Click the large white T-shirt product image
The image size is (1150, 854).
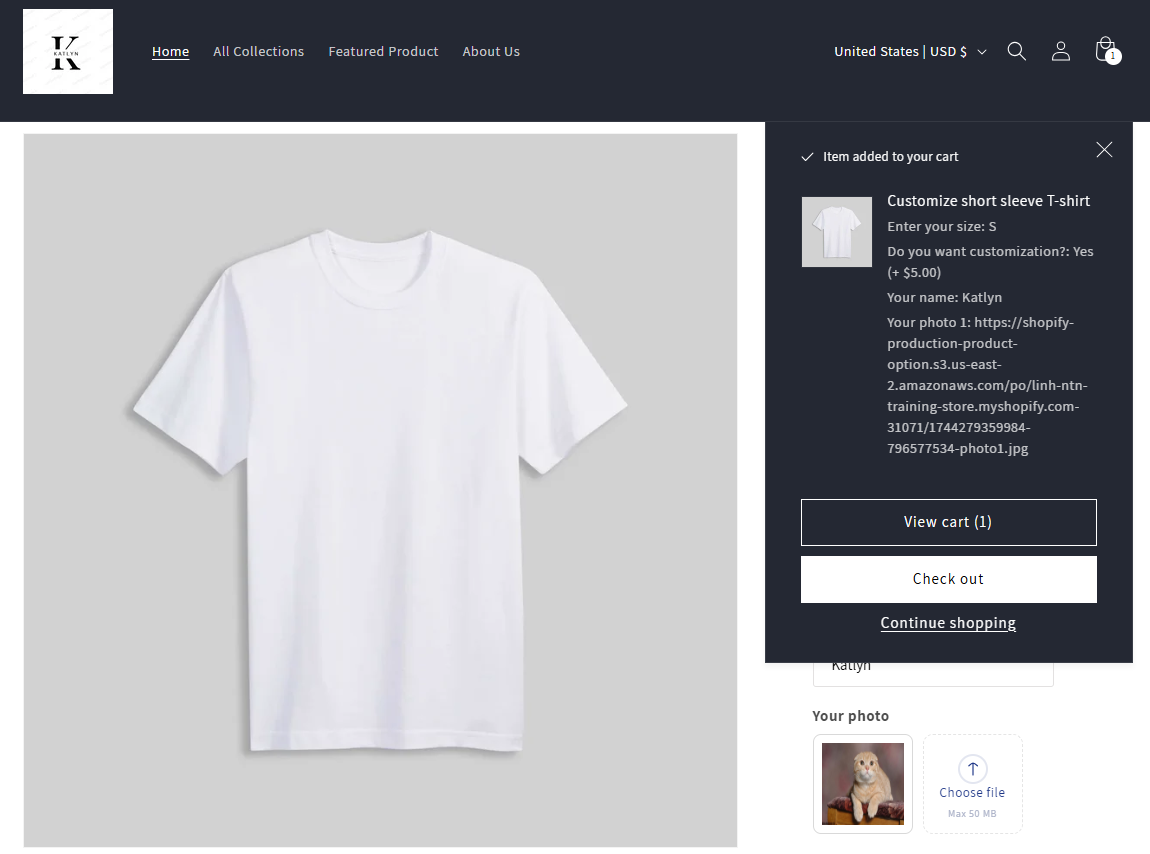[380, 490]
